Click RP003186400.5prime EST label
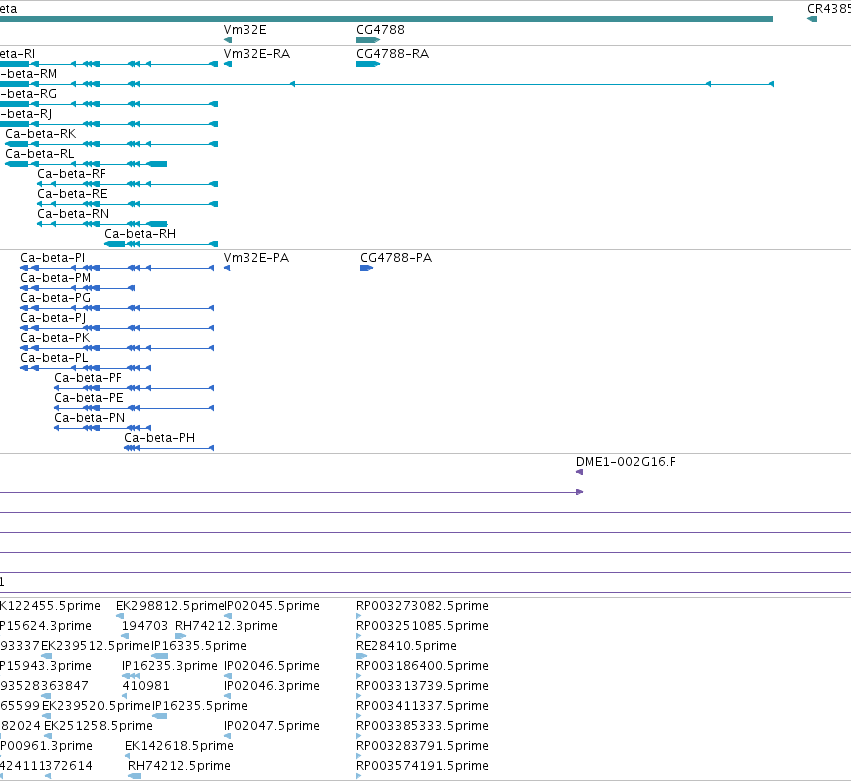Screen dimensions: 851x781 point(422,666)
